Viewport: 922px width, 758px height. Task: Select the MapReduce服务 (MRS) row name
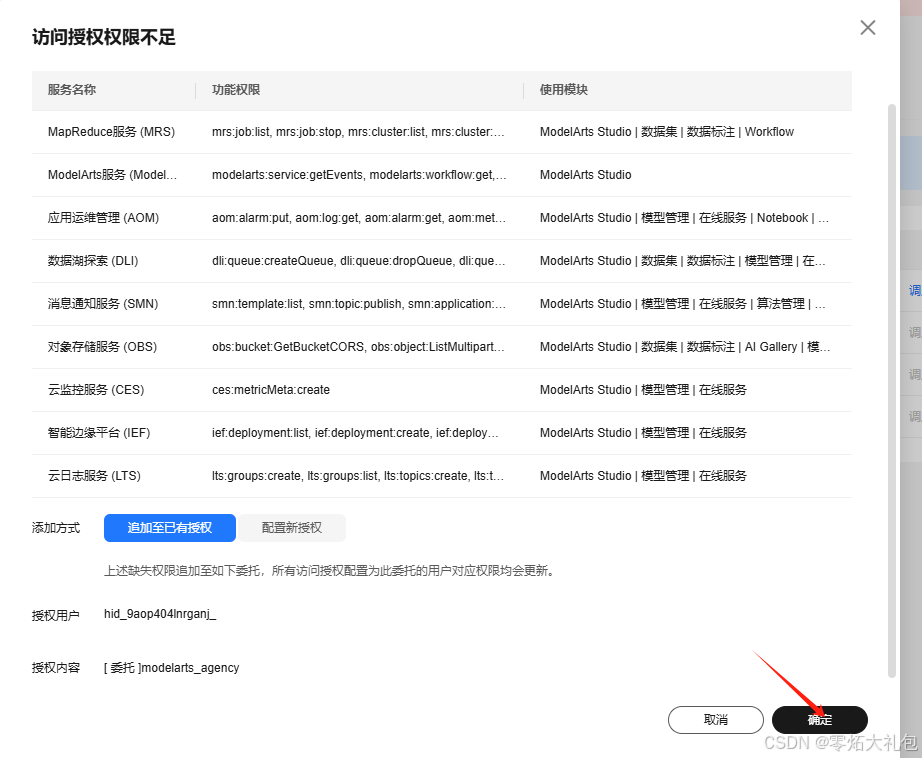pyautogui.click(x=111, y=132)
